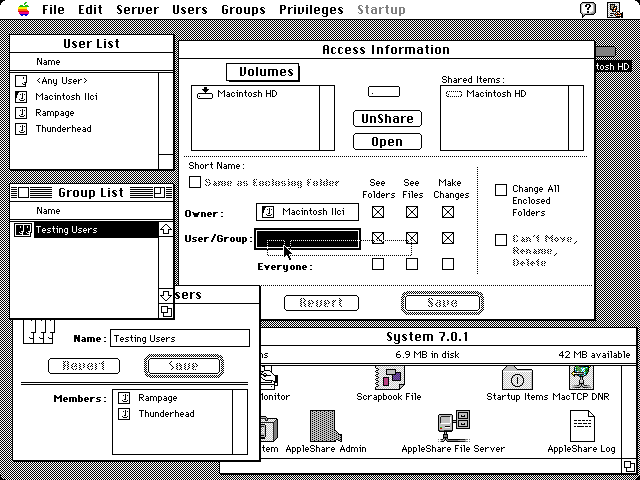This screenshot has height=480, width=640.
Task: Click Revert in Access Information window
Action: click(321, 303)
